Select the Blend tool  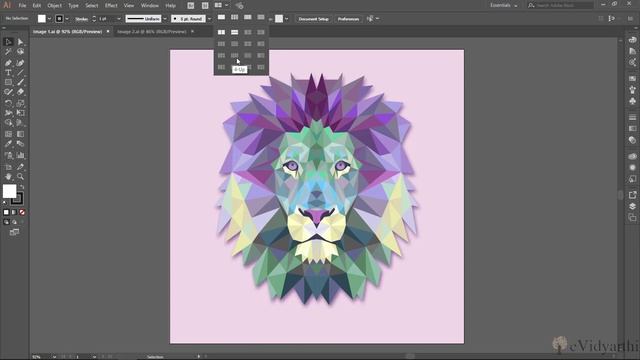[x=20, y=144]
